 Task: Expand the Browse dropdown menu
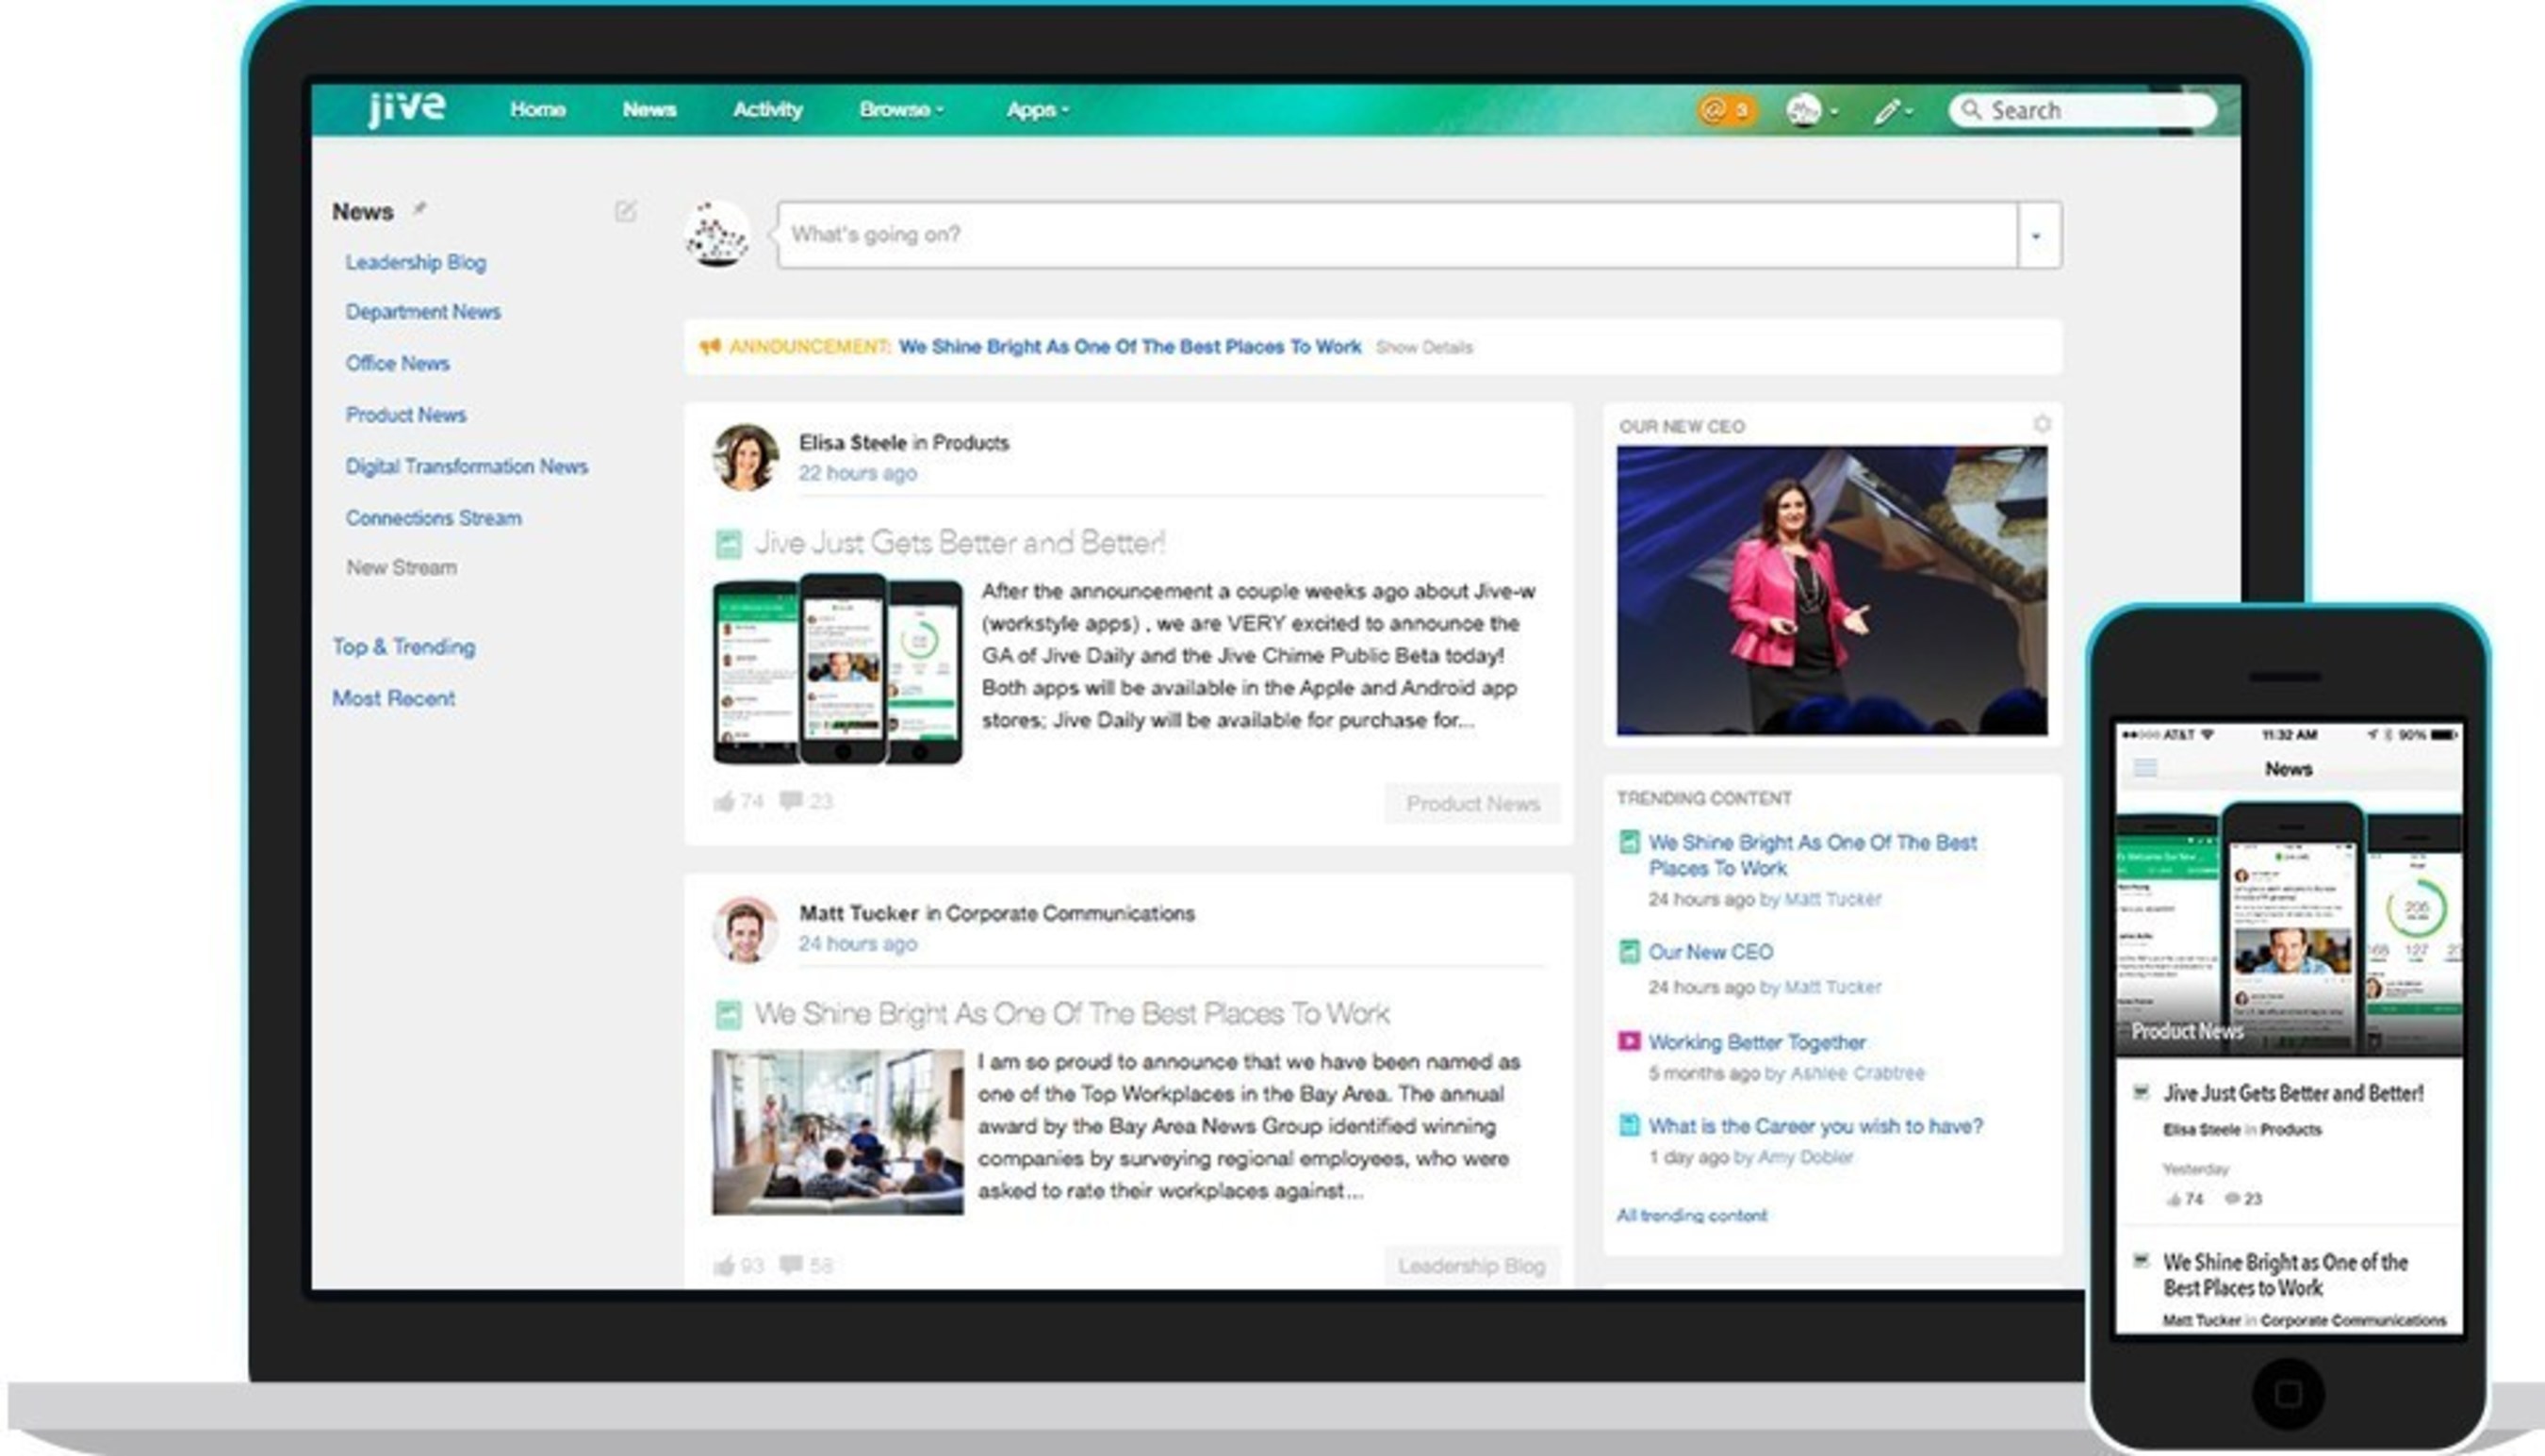pos(900,109)
